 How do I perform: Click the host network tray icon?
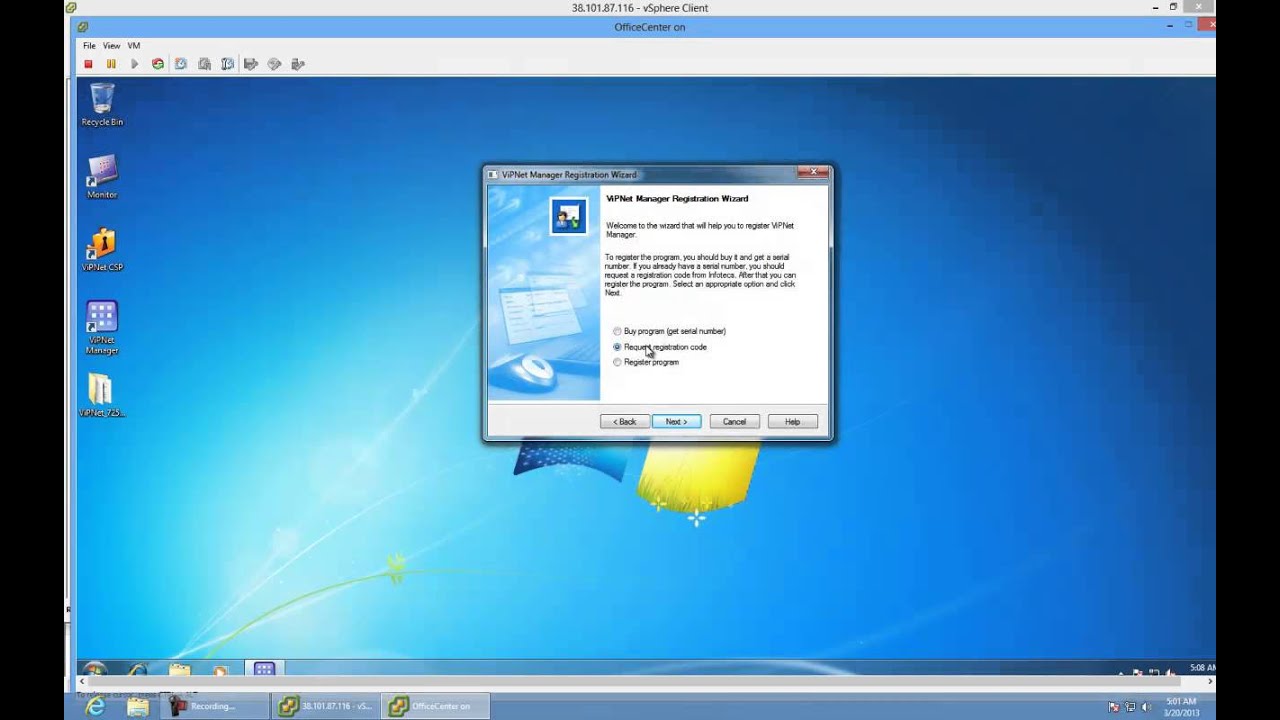pos(1130,707)
